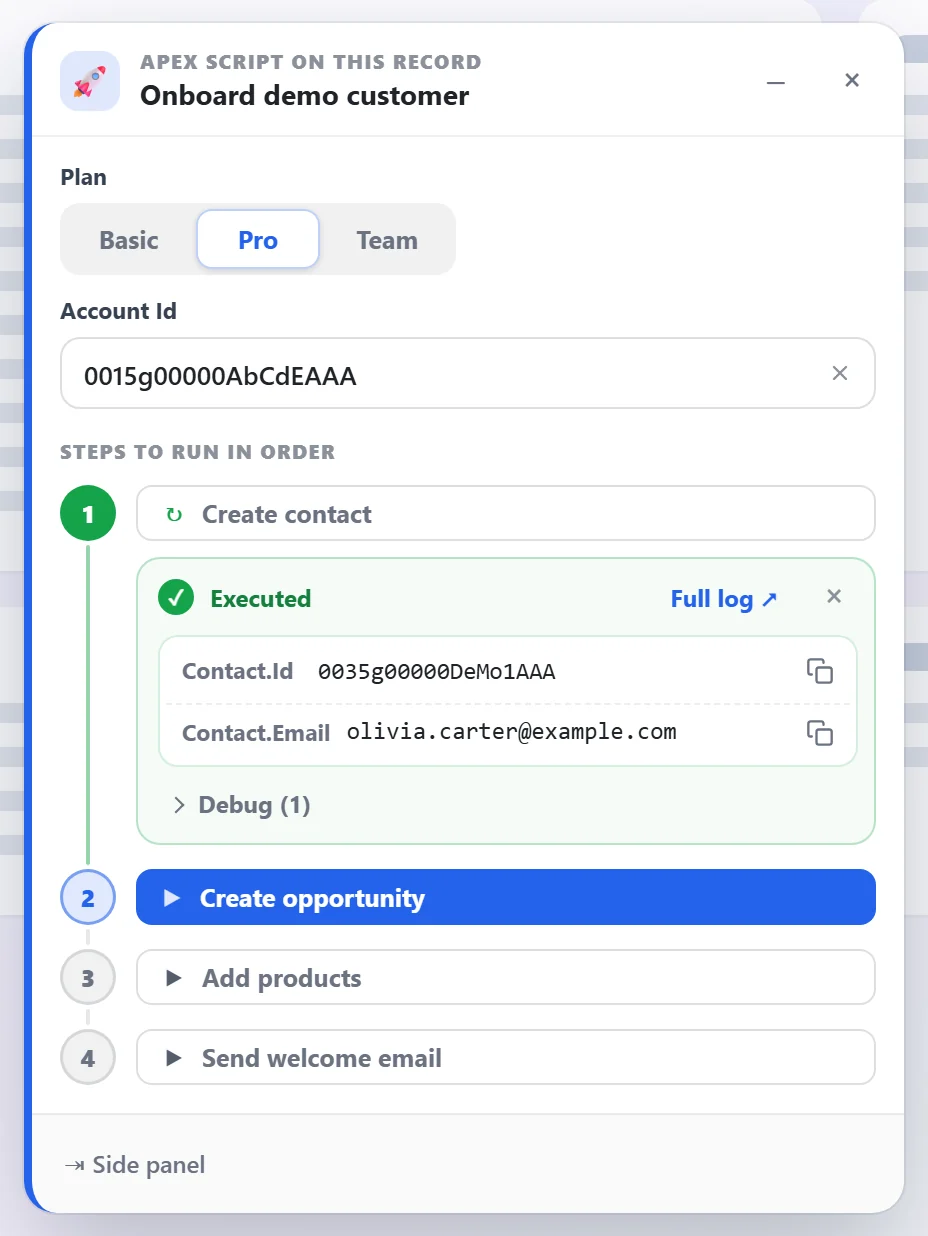928x1236 pixels.
Task: Expand the Debug (1) section
Action: tap(241, 805)
